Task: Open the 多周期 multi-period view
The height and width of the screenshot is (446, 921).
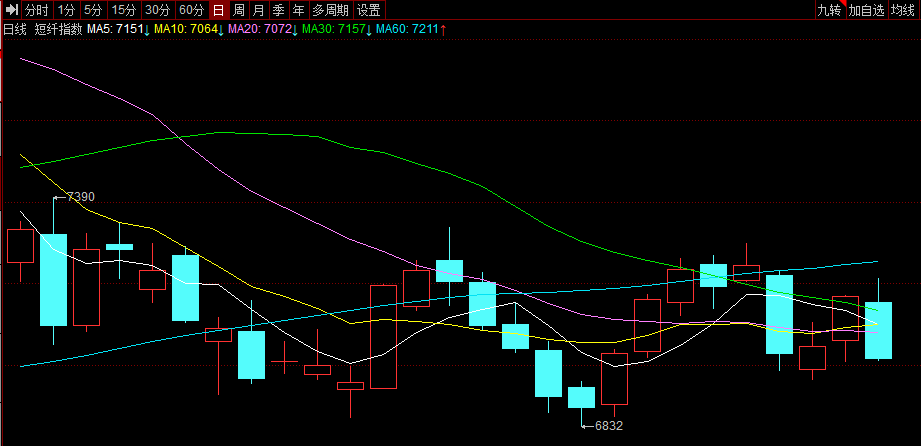Action: pos(331,9)
